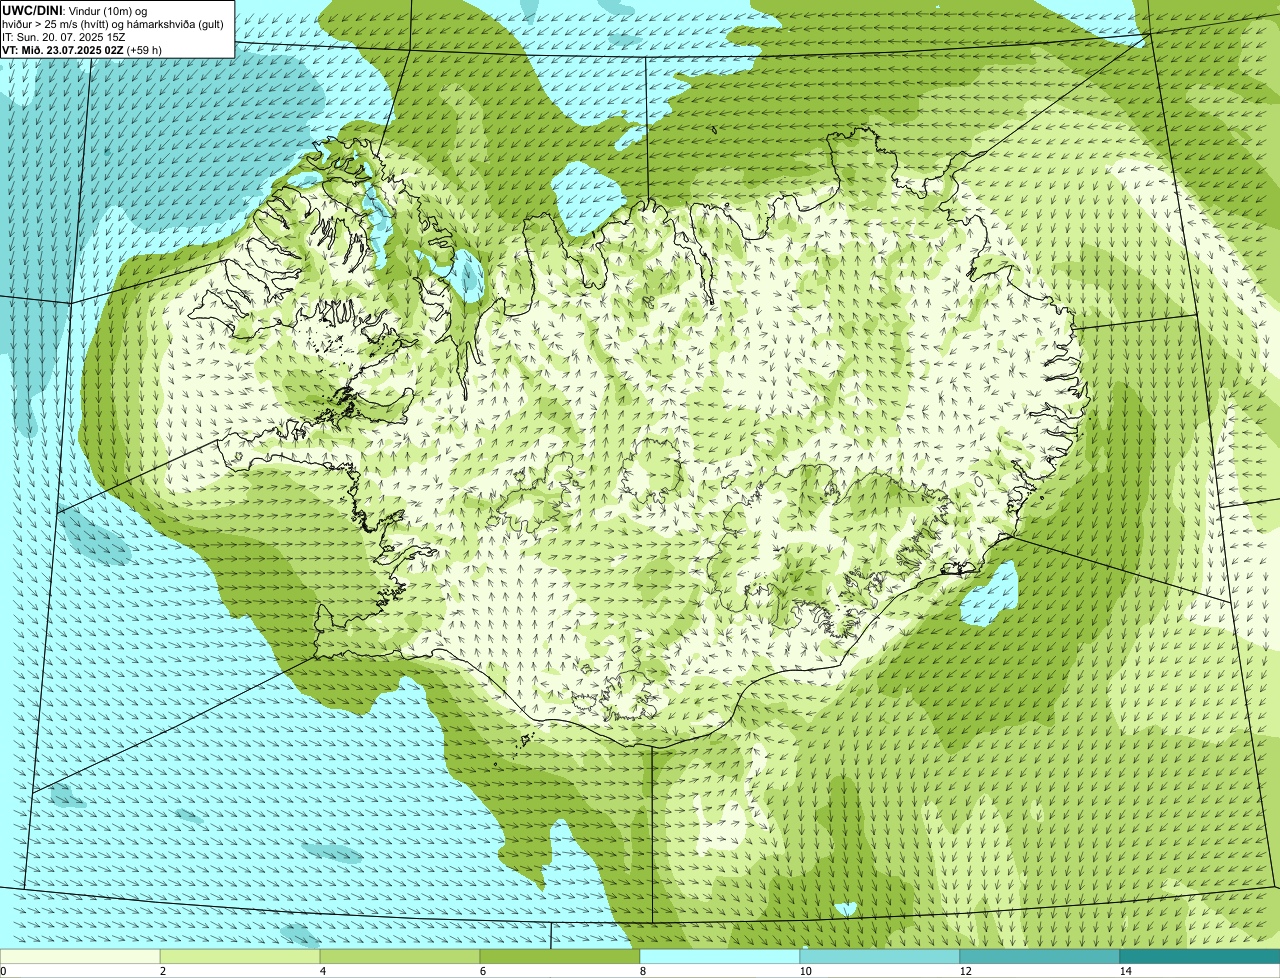This screenshot has height=978, width=1280.
Task: Click the "VT: Mið. 23.07.2025 02Z (+59 h)" line
Action: pos(82,50)
